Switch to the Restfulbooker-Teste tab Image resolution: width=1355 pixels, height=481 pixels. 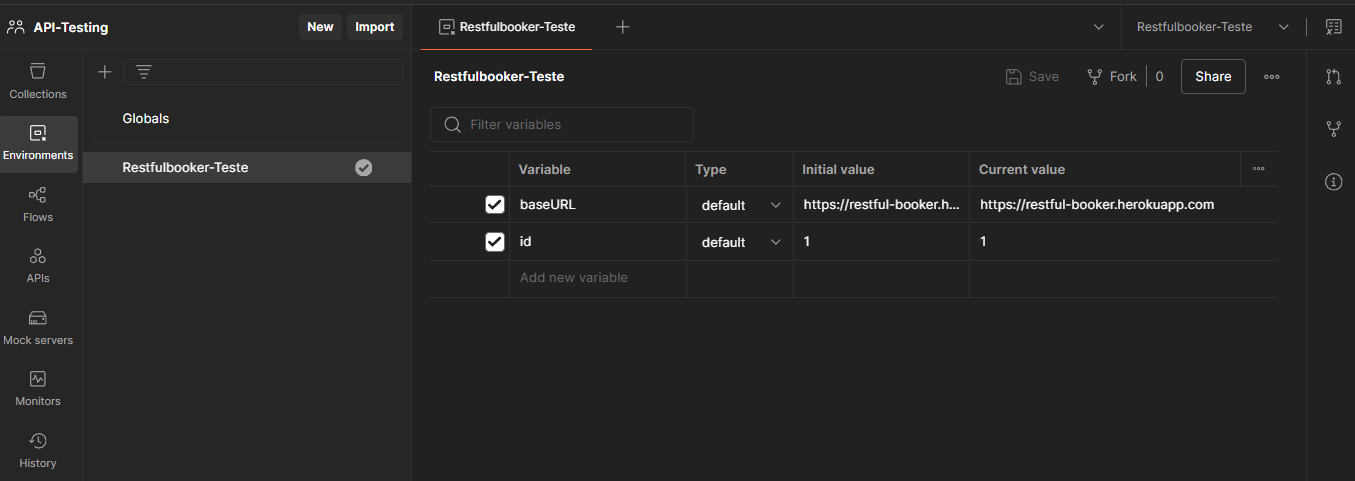(506, 27)
